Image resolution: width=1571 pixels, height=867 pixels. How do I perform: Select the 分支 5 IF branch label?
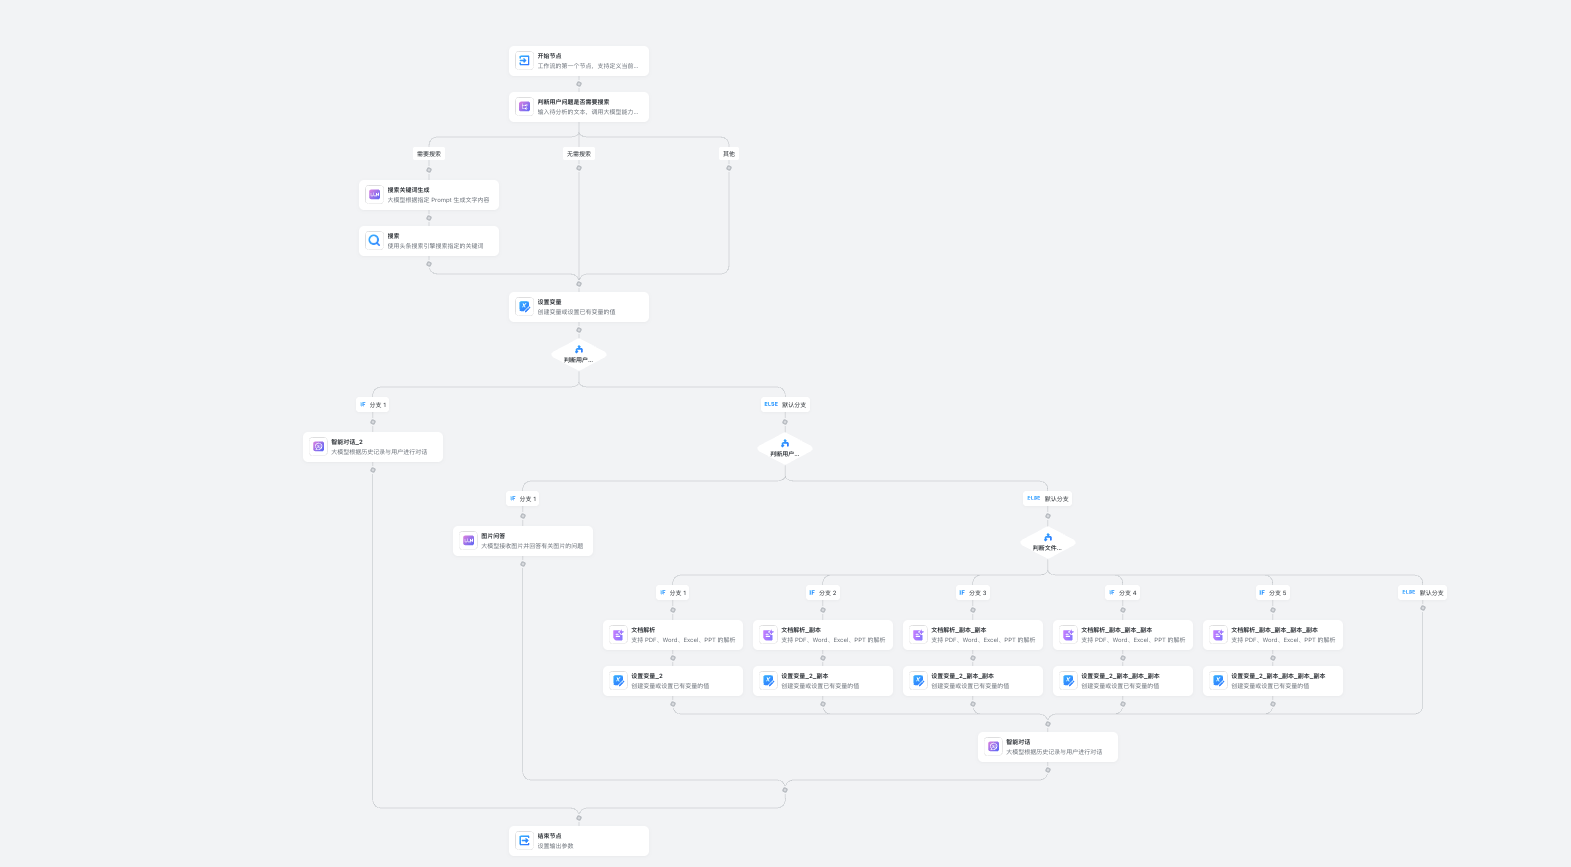pos(1272,593)
